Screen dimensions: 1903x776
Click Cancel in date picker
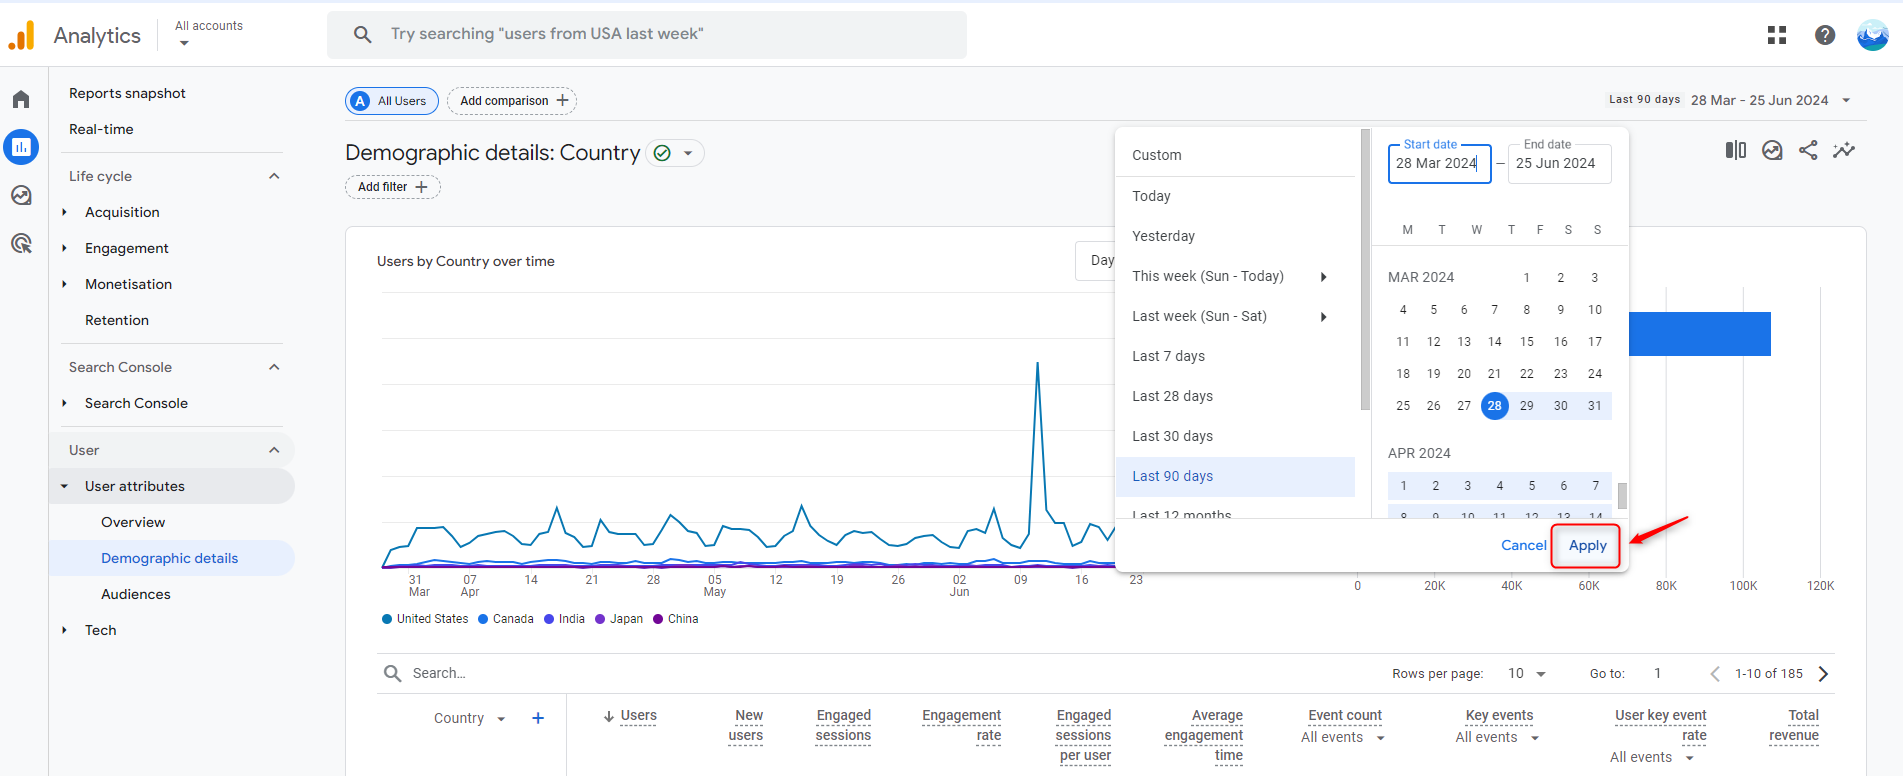pyautogui.click(x=1523, y=545)
